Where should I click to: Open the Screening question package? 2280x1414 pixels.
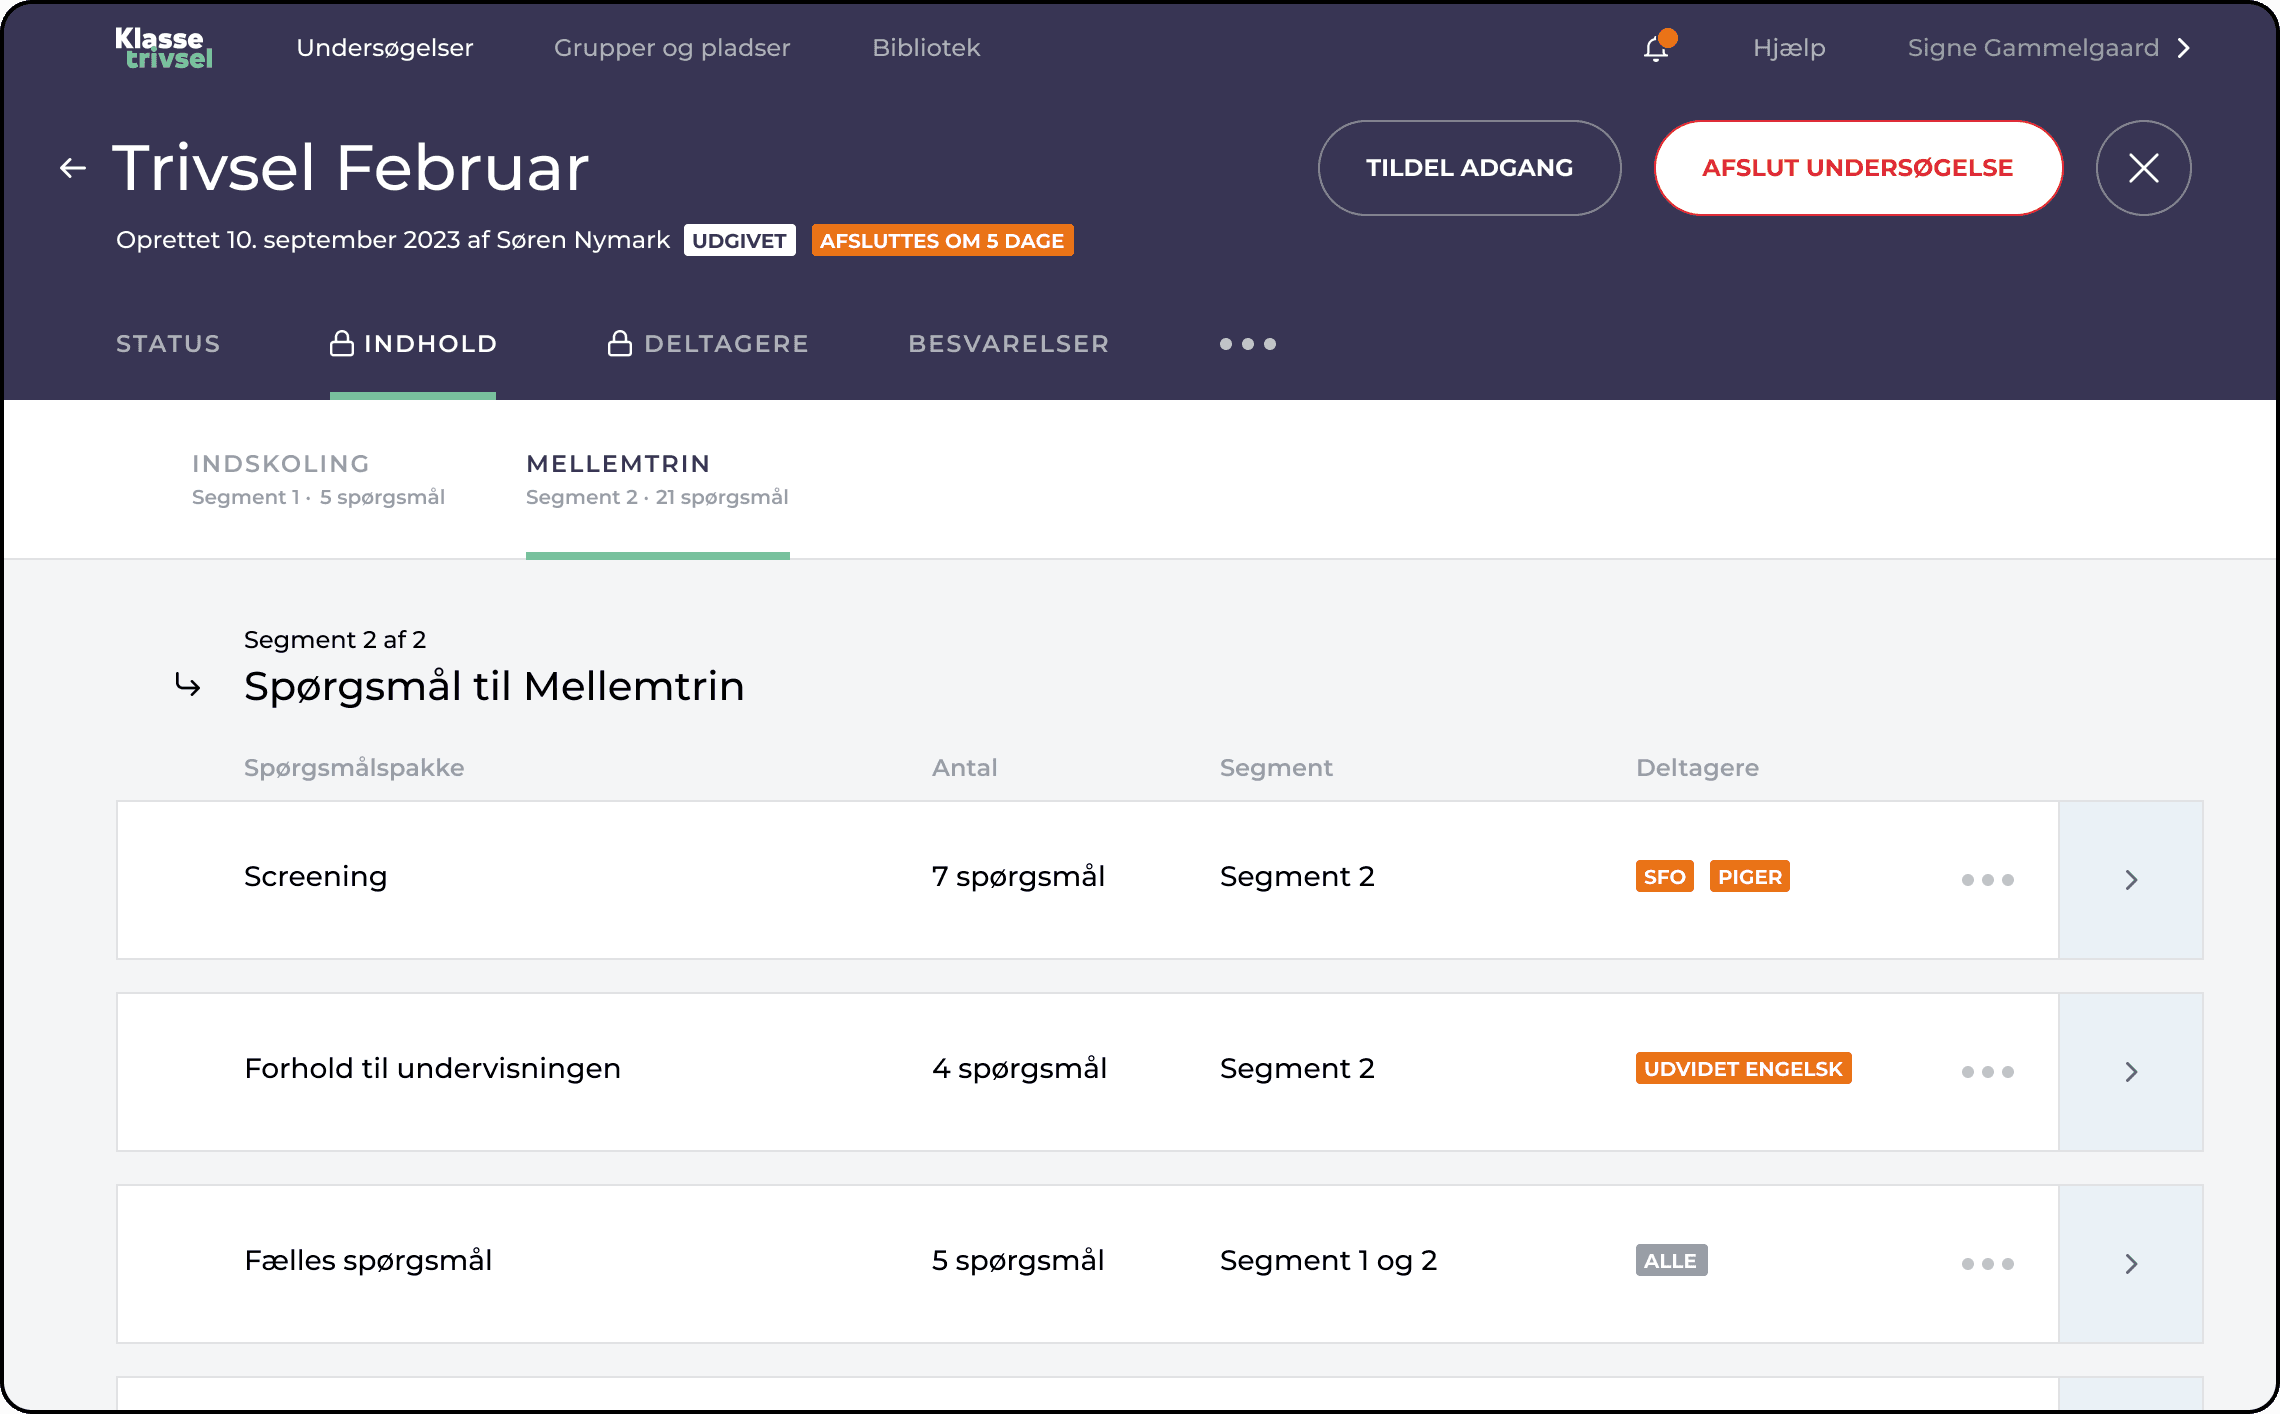tap(316, 876)
